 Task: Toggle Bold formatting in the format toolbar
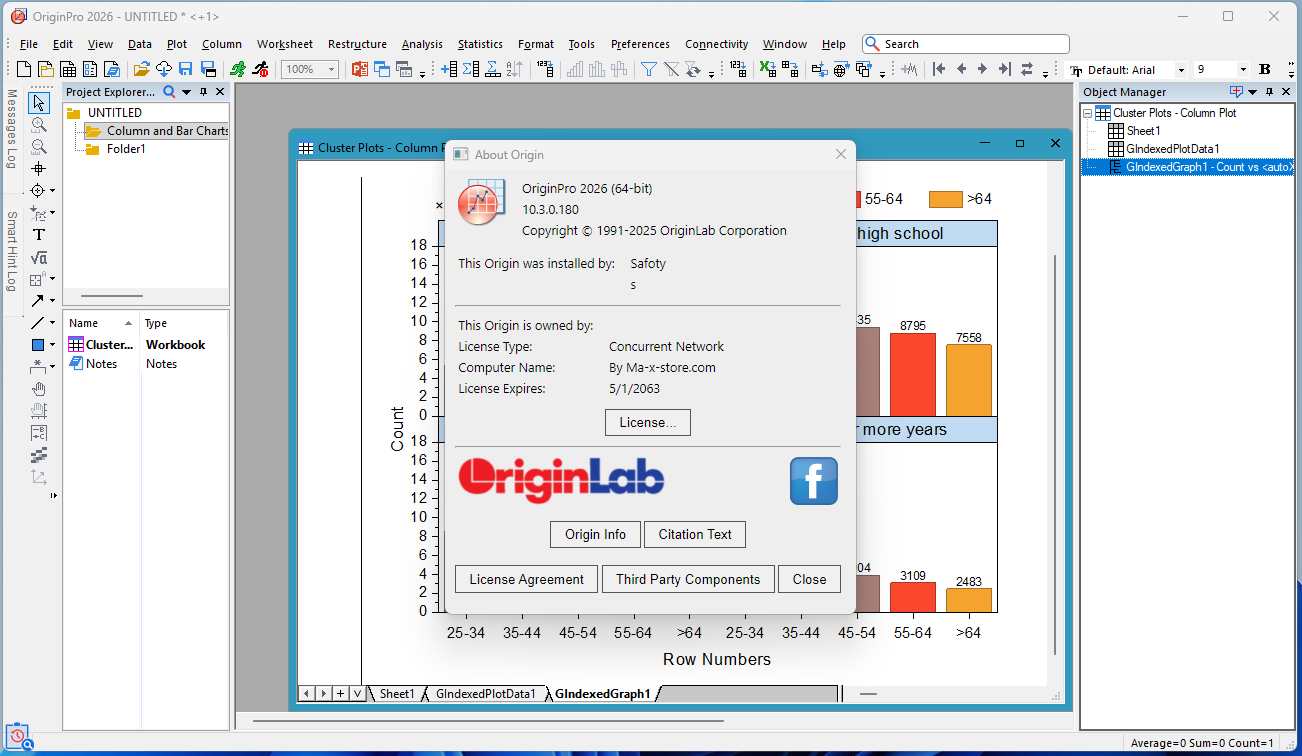click(1264, 70)
